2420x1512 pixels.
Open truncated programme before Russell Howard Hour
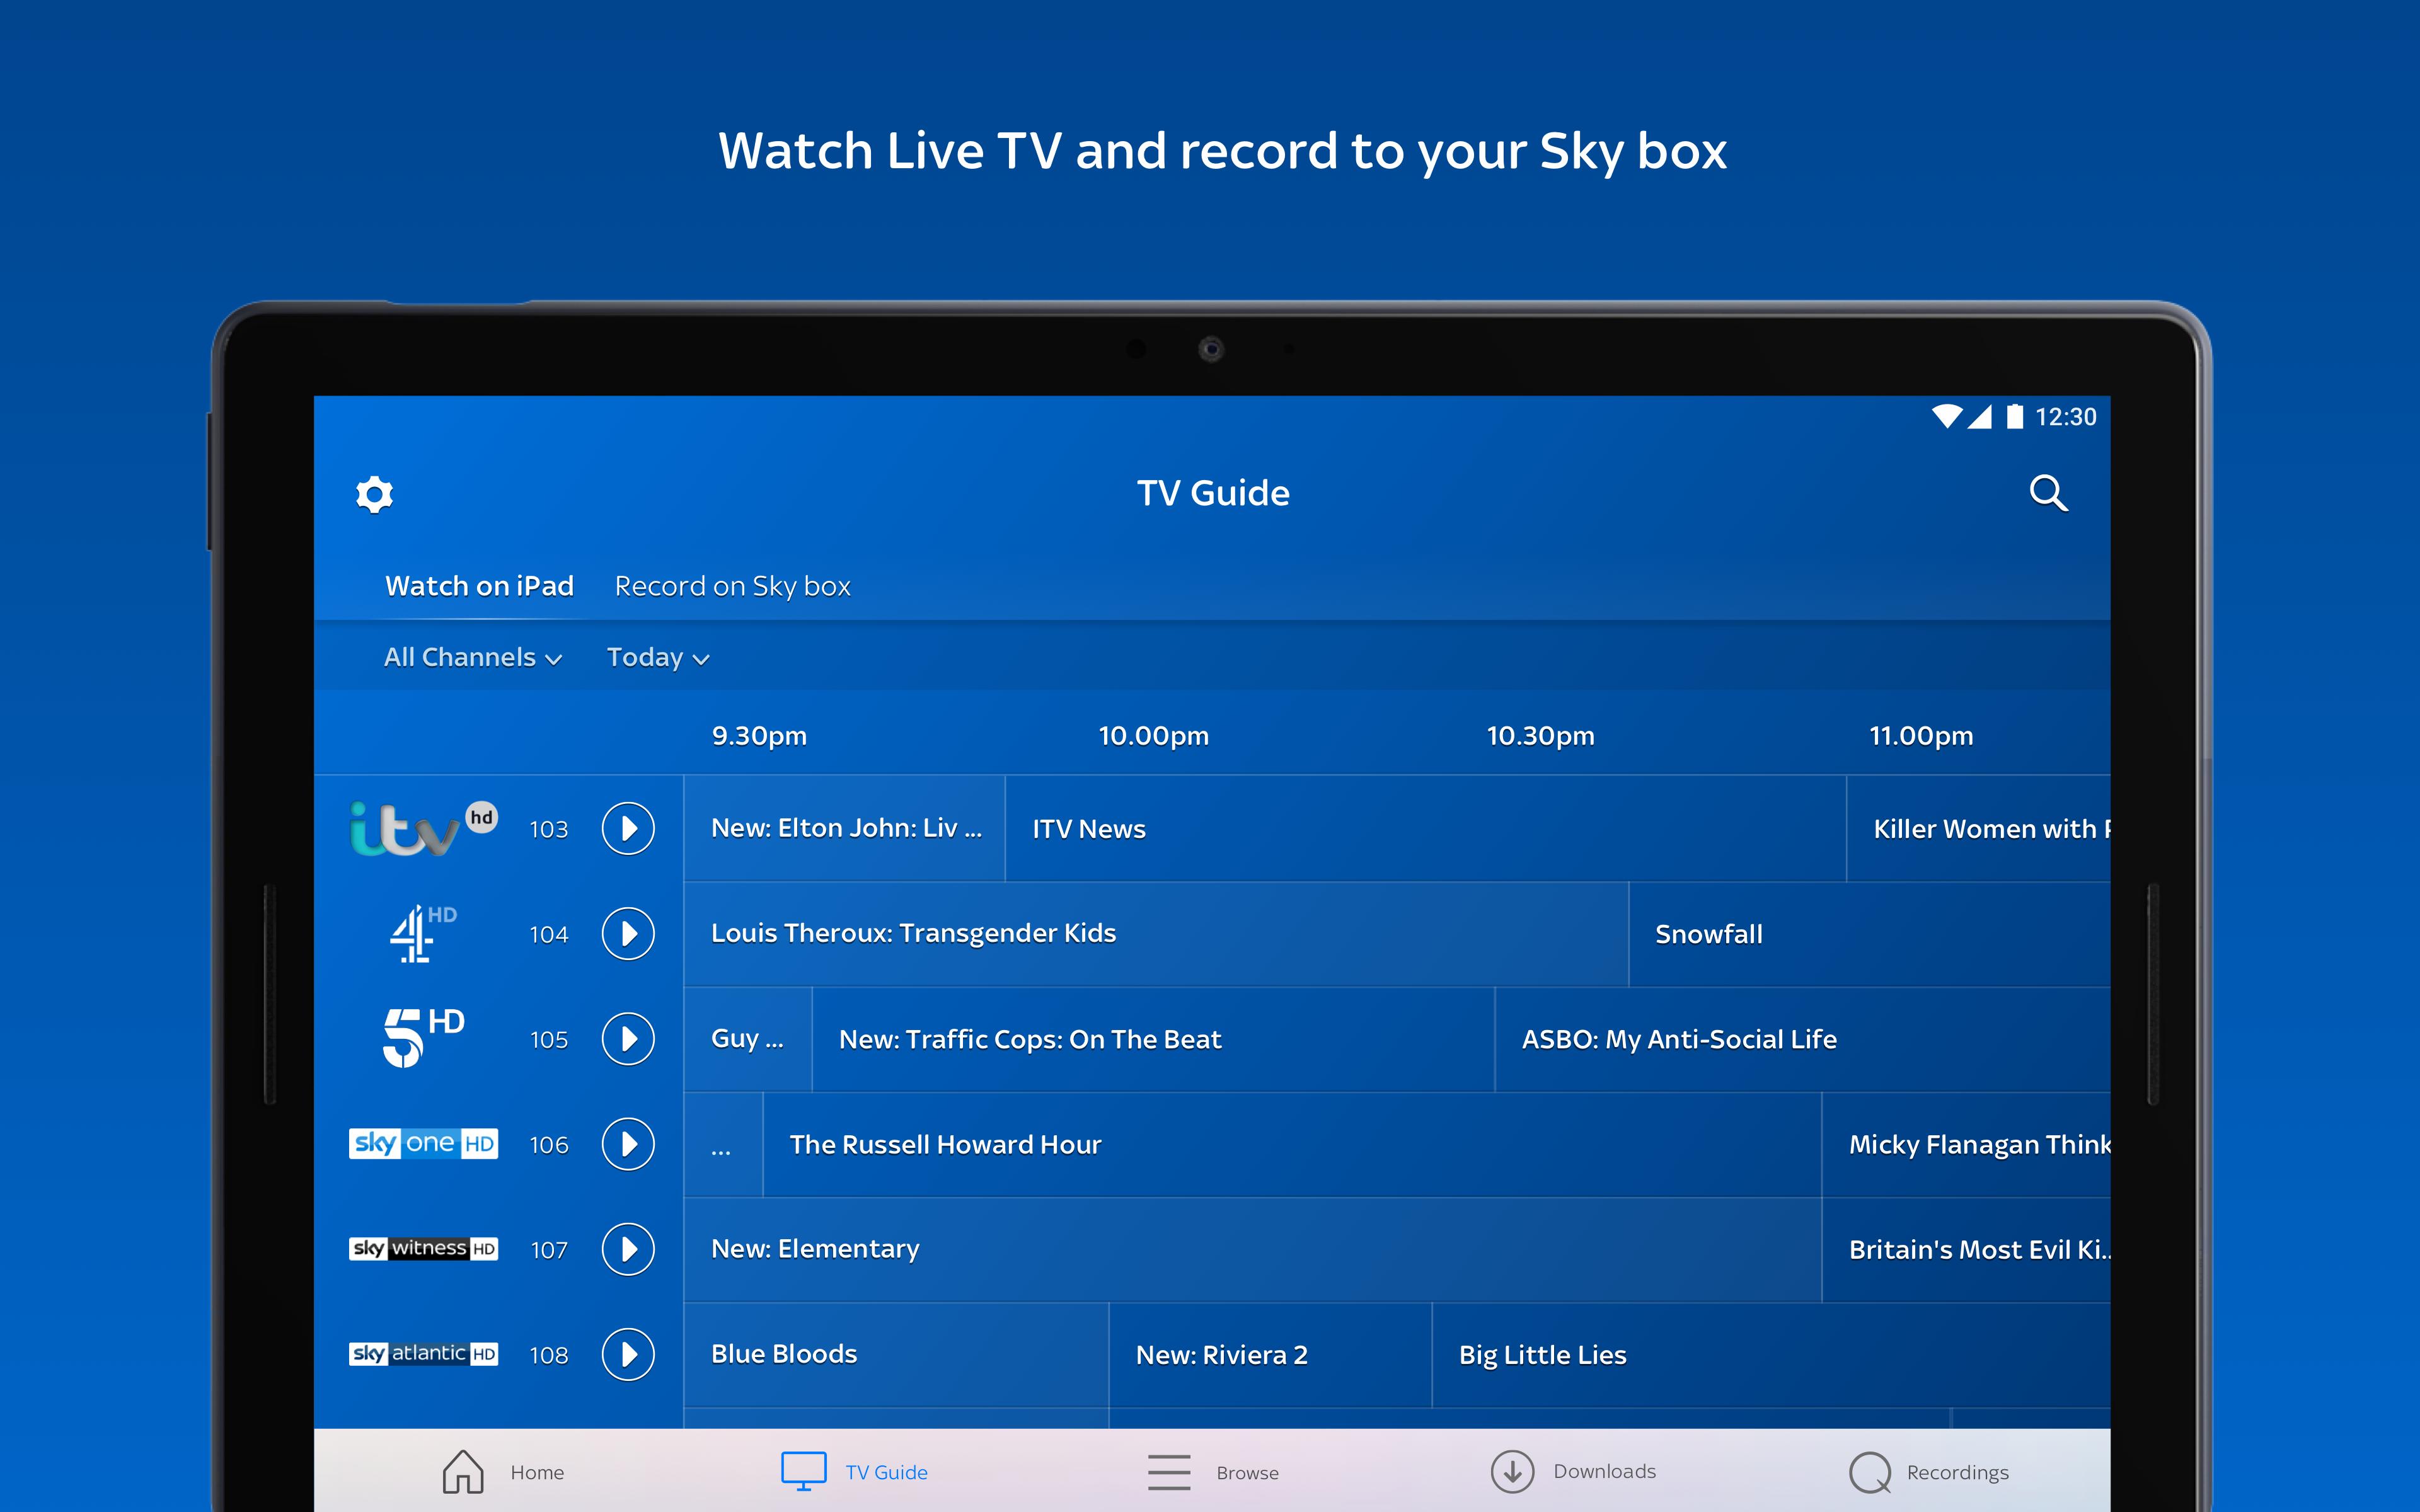pos(723,1144)
